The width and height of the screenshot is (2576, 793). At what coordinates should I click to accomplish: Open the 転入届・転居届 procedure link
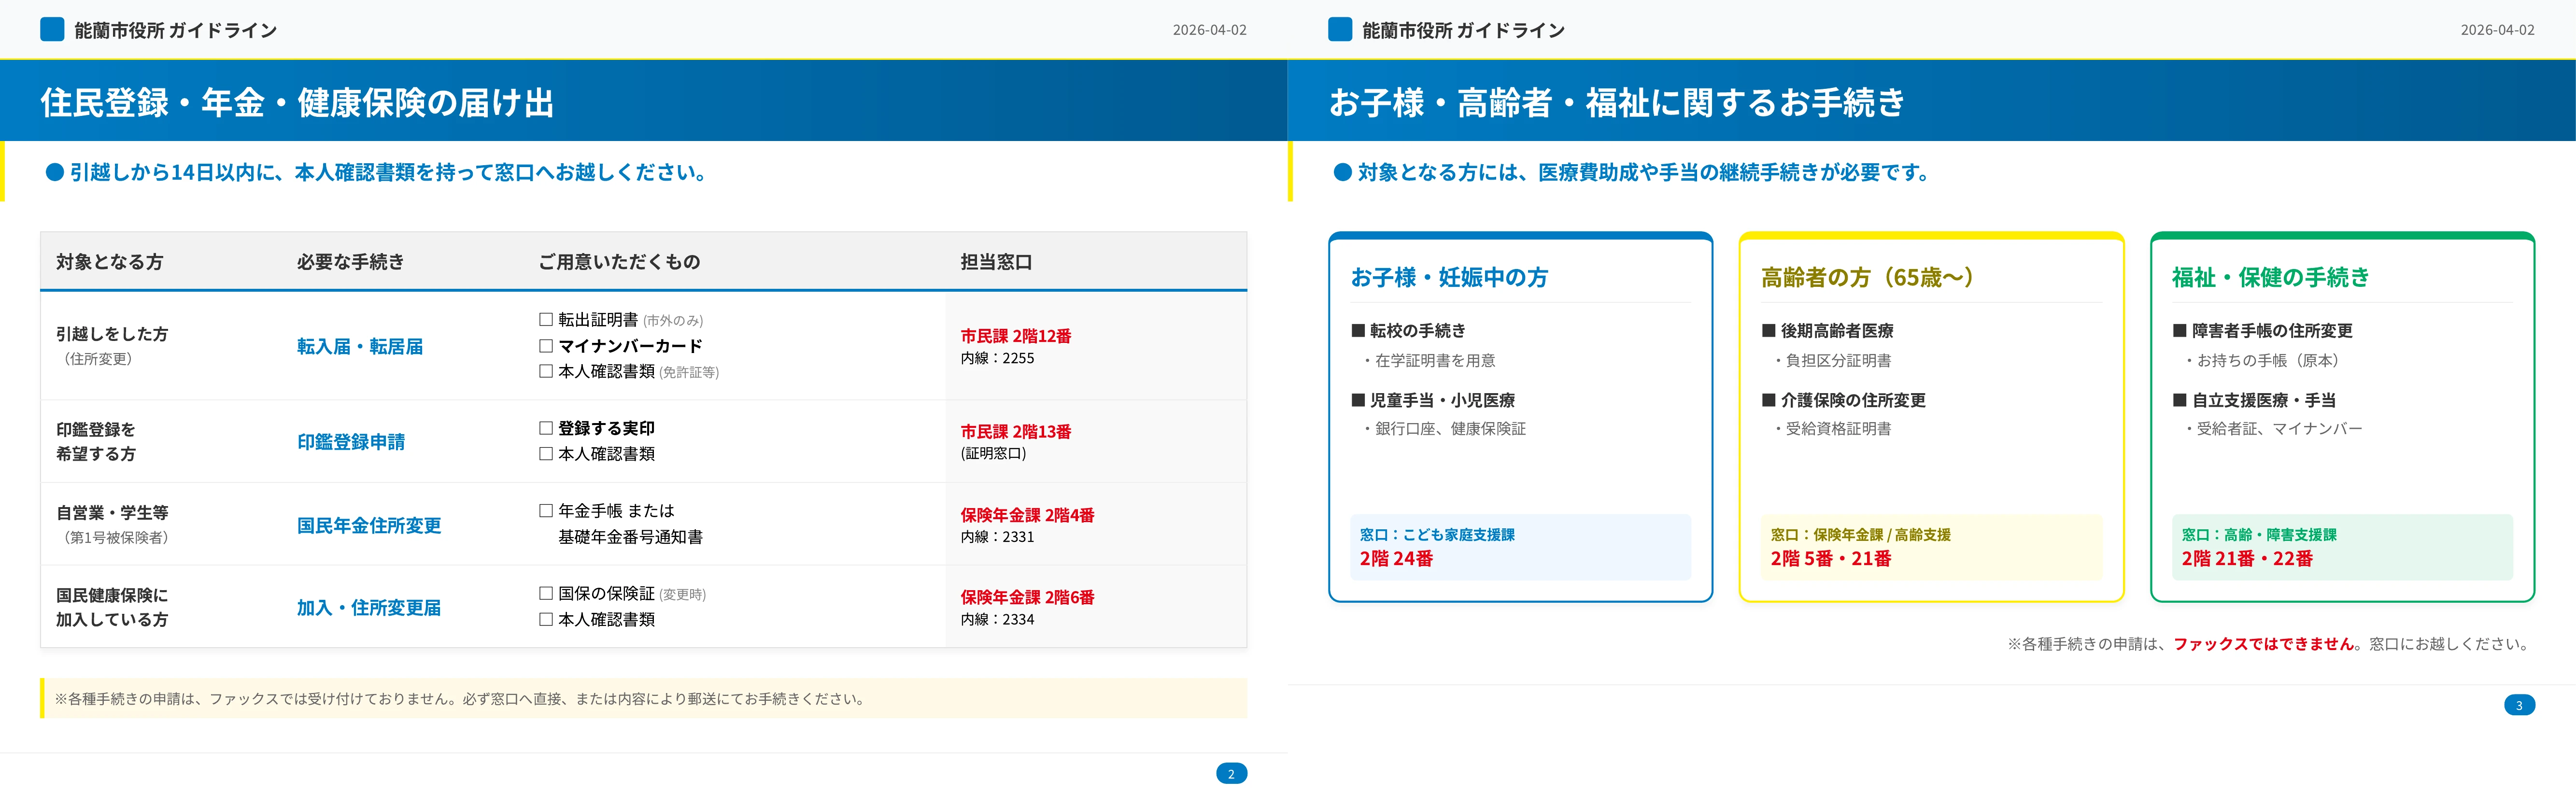(x=360, y=346)
